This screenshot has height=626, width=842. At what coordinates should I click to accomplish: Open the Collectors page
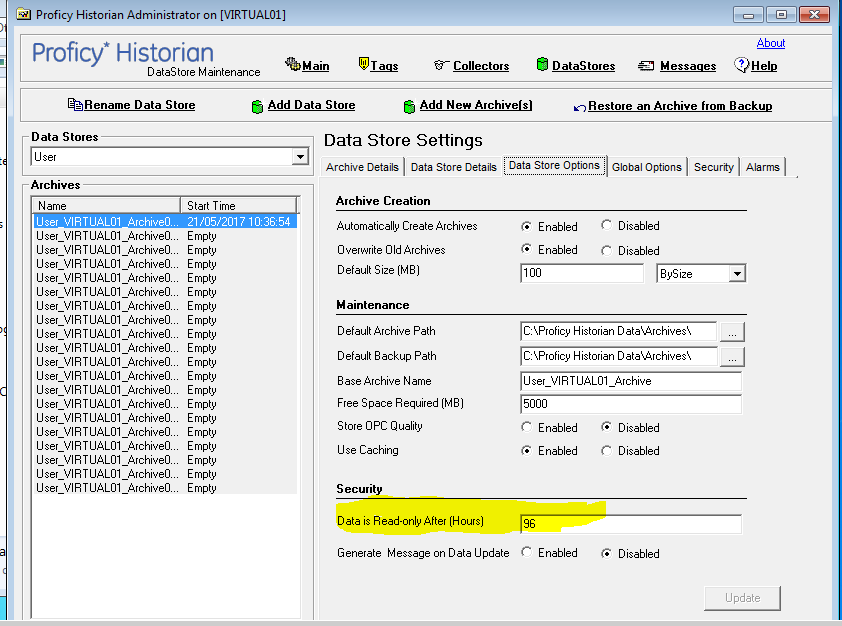coord(481,66)
